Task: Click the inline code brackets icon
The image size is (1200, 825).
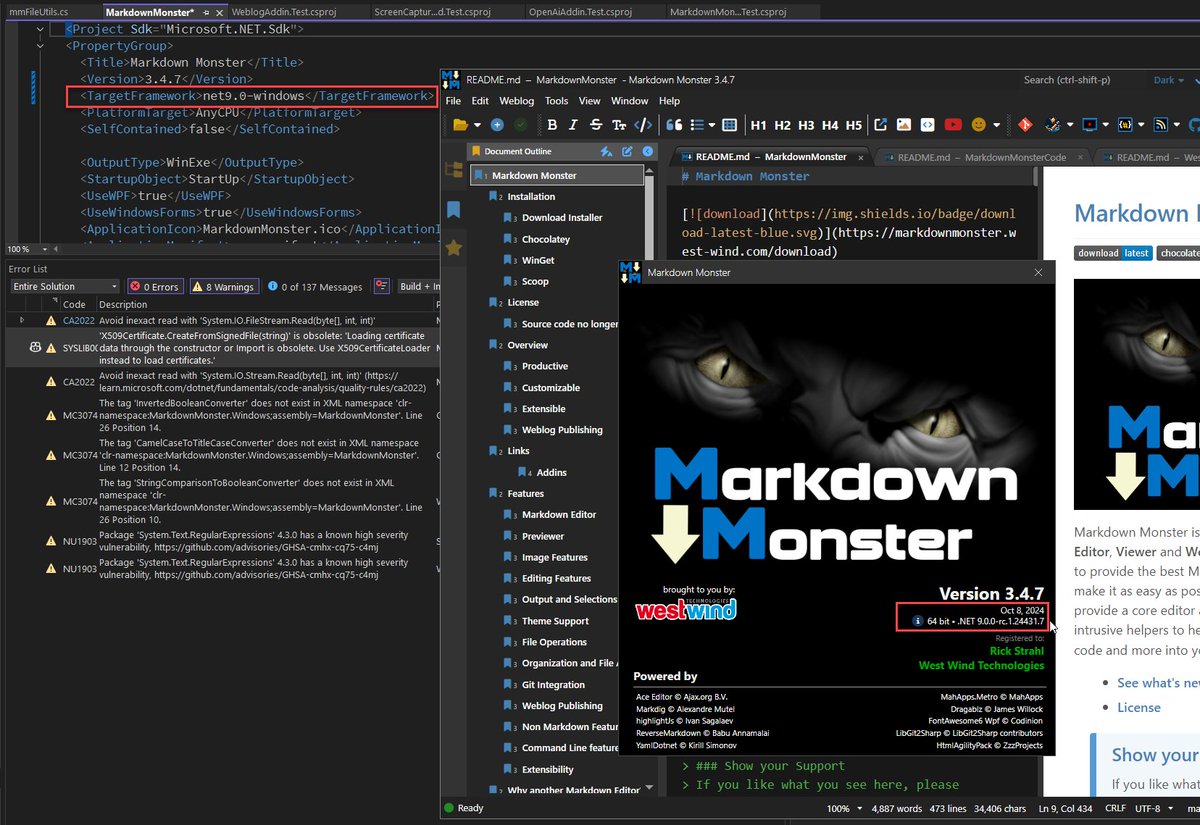Action: pyautogui.click(x=643, y=125)
